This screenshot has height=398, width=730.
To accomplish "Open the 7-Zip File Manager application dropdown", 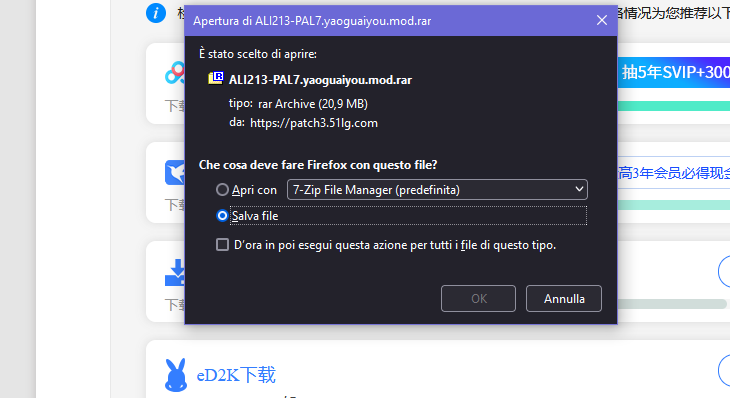I will [437, 190].
